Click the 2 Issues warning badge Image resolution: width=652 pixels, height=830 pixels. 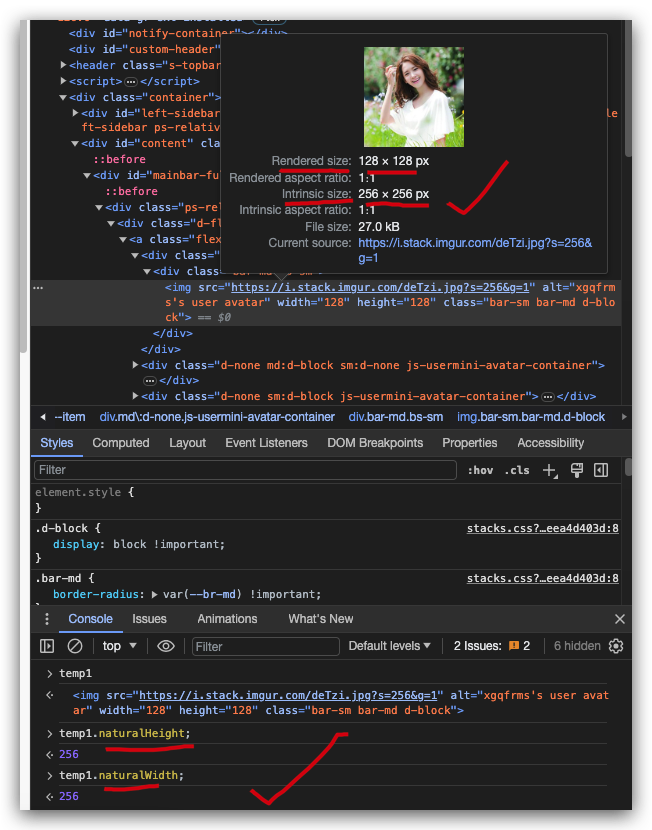tap(492, 646)
